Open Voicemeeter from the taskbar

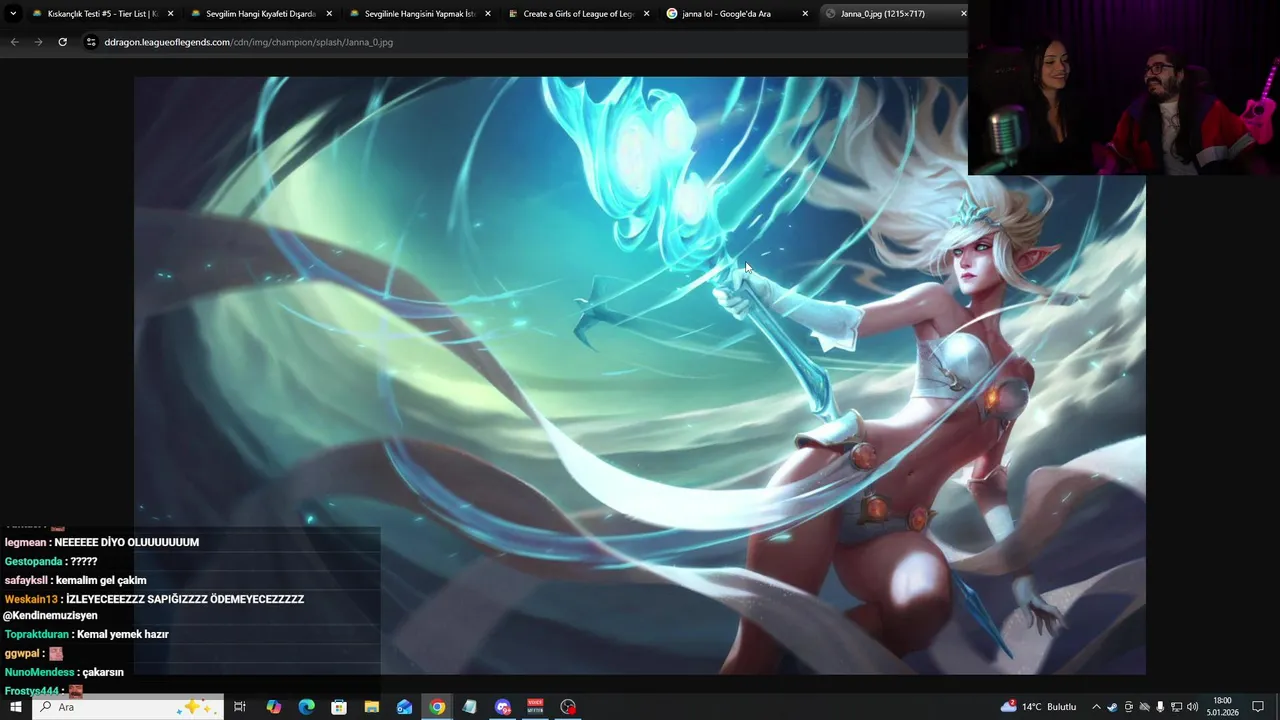(535, 707)
